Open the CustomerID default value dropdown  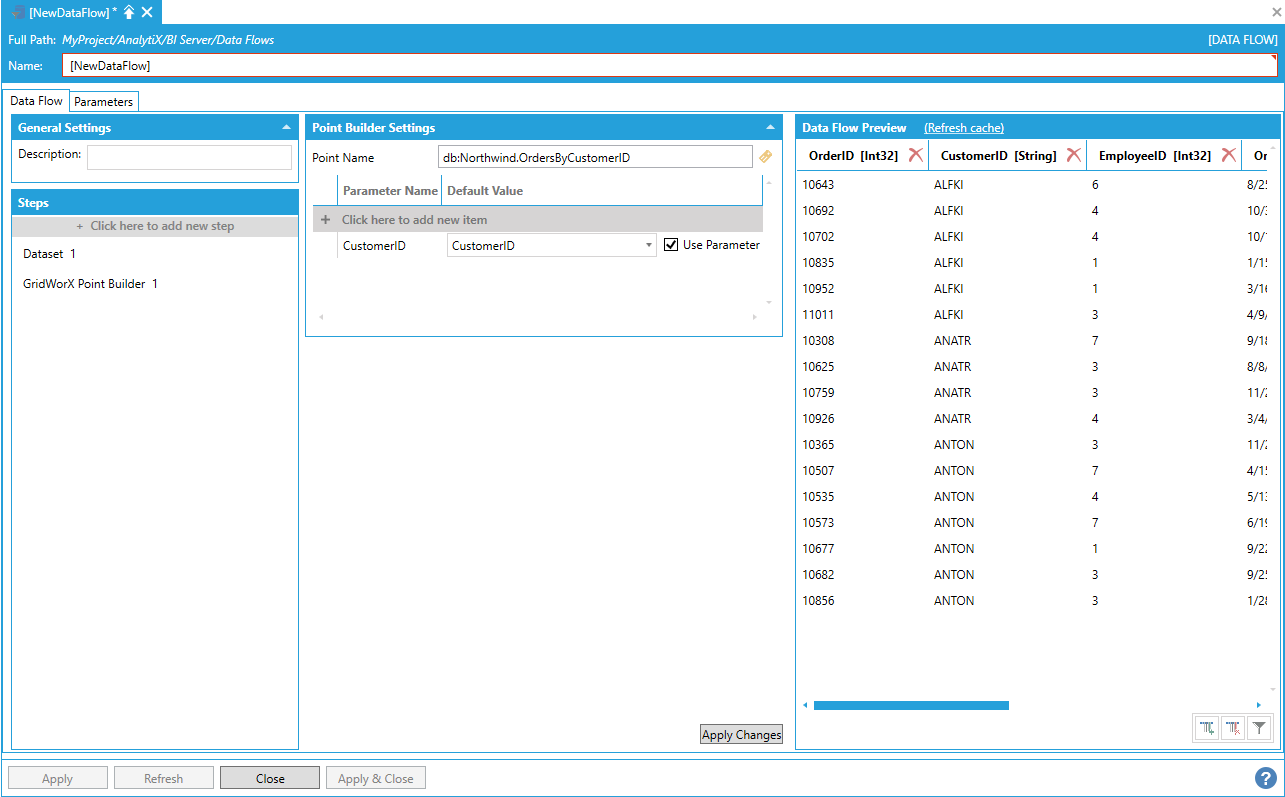(649, 245)
